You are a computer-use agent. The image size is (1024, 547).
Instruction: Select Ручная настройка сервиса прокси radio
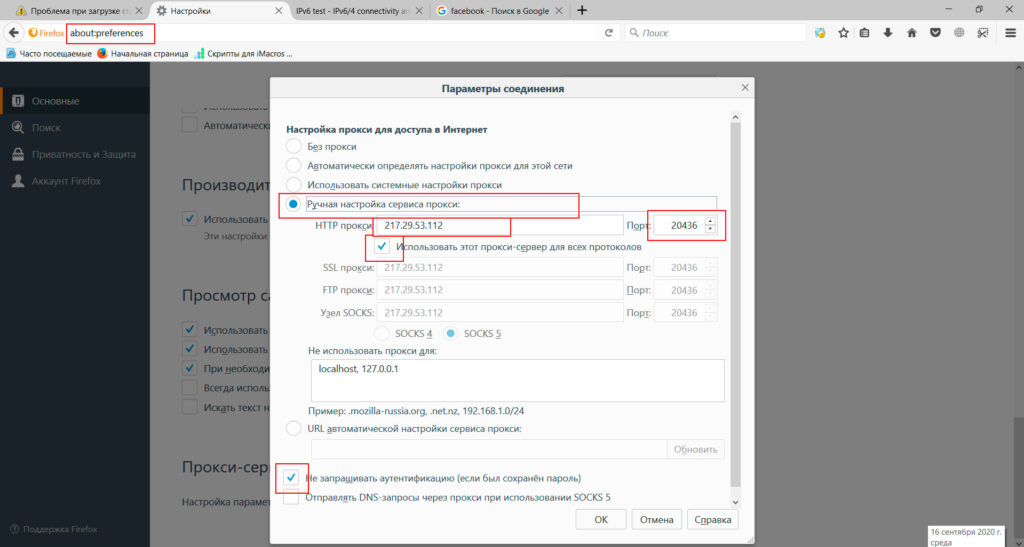click(x=293, y=204)
